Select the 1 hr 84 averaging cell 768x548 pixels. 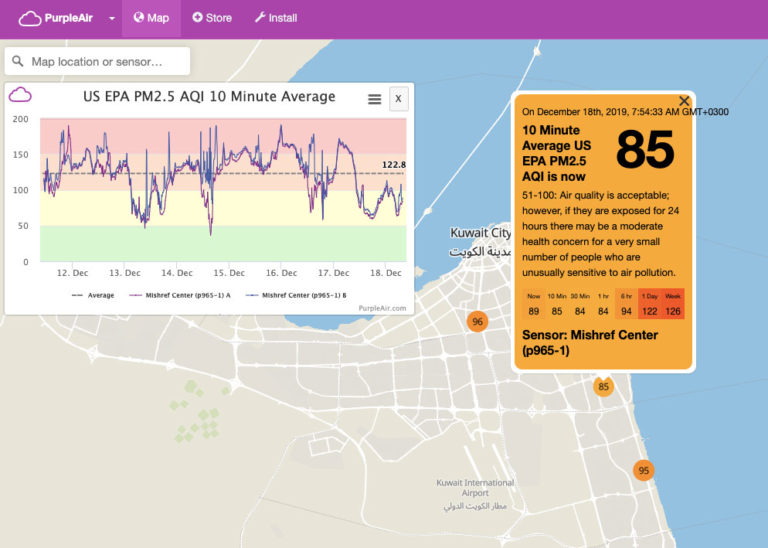coord(603,304)
